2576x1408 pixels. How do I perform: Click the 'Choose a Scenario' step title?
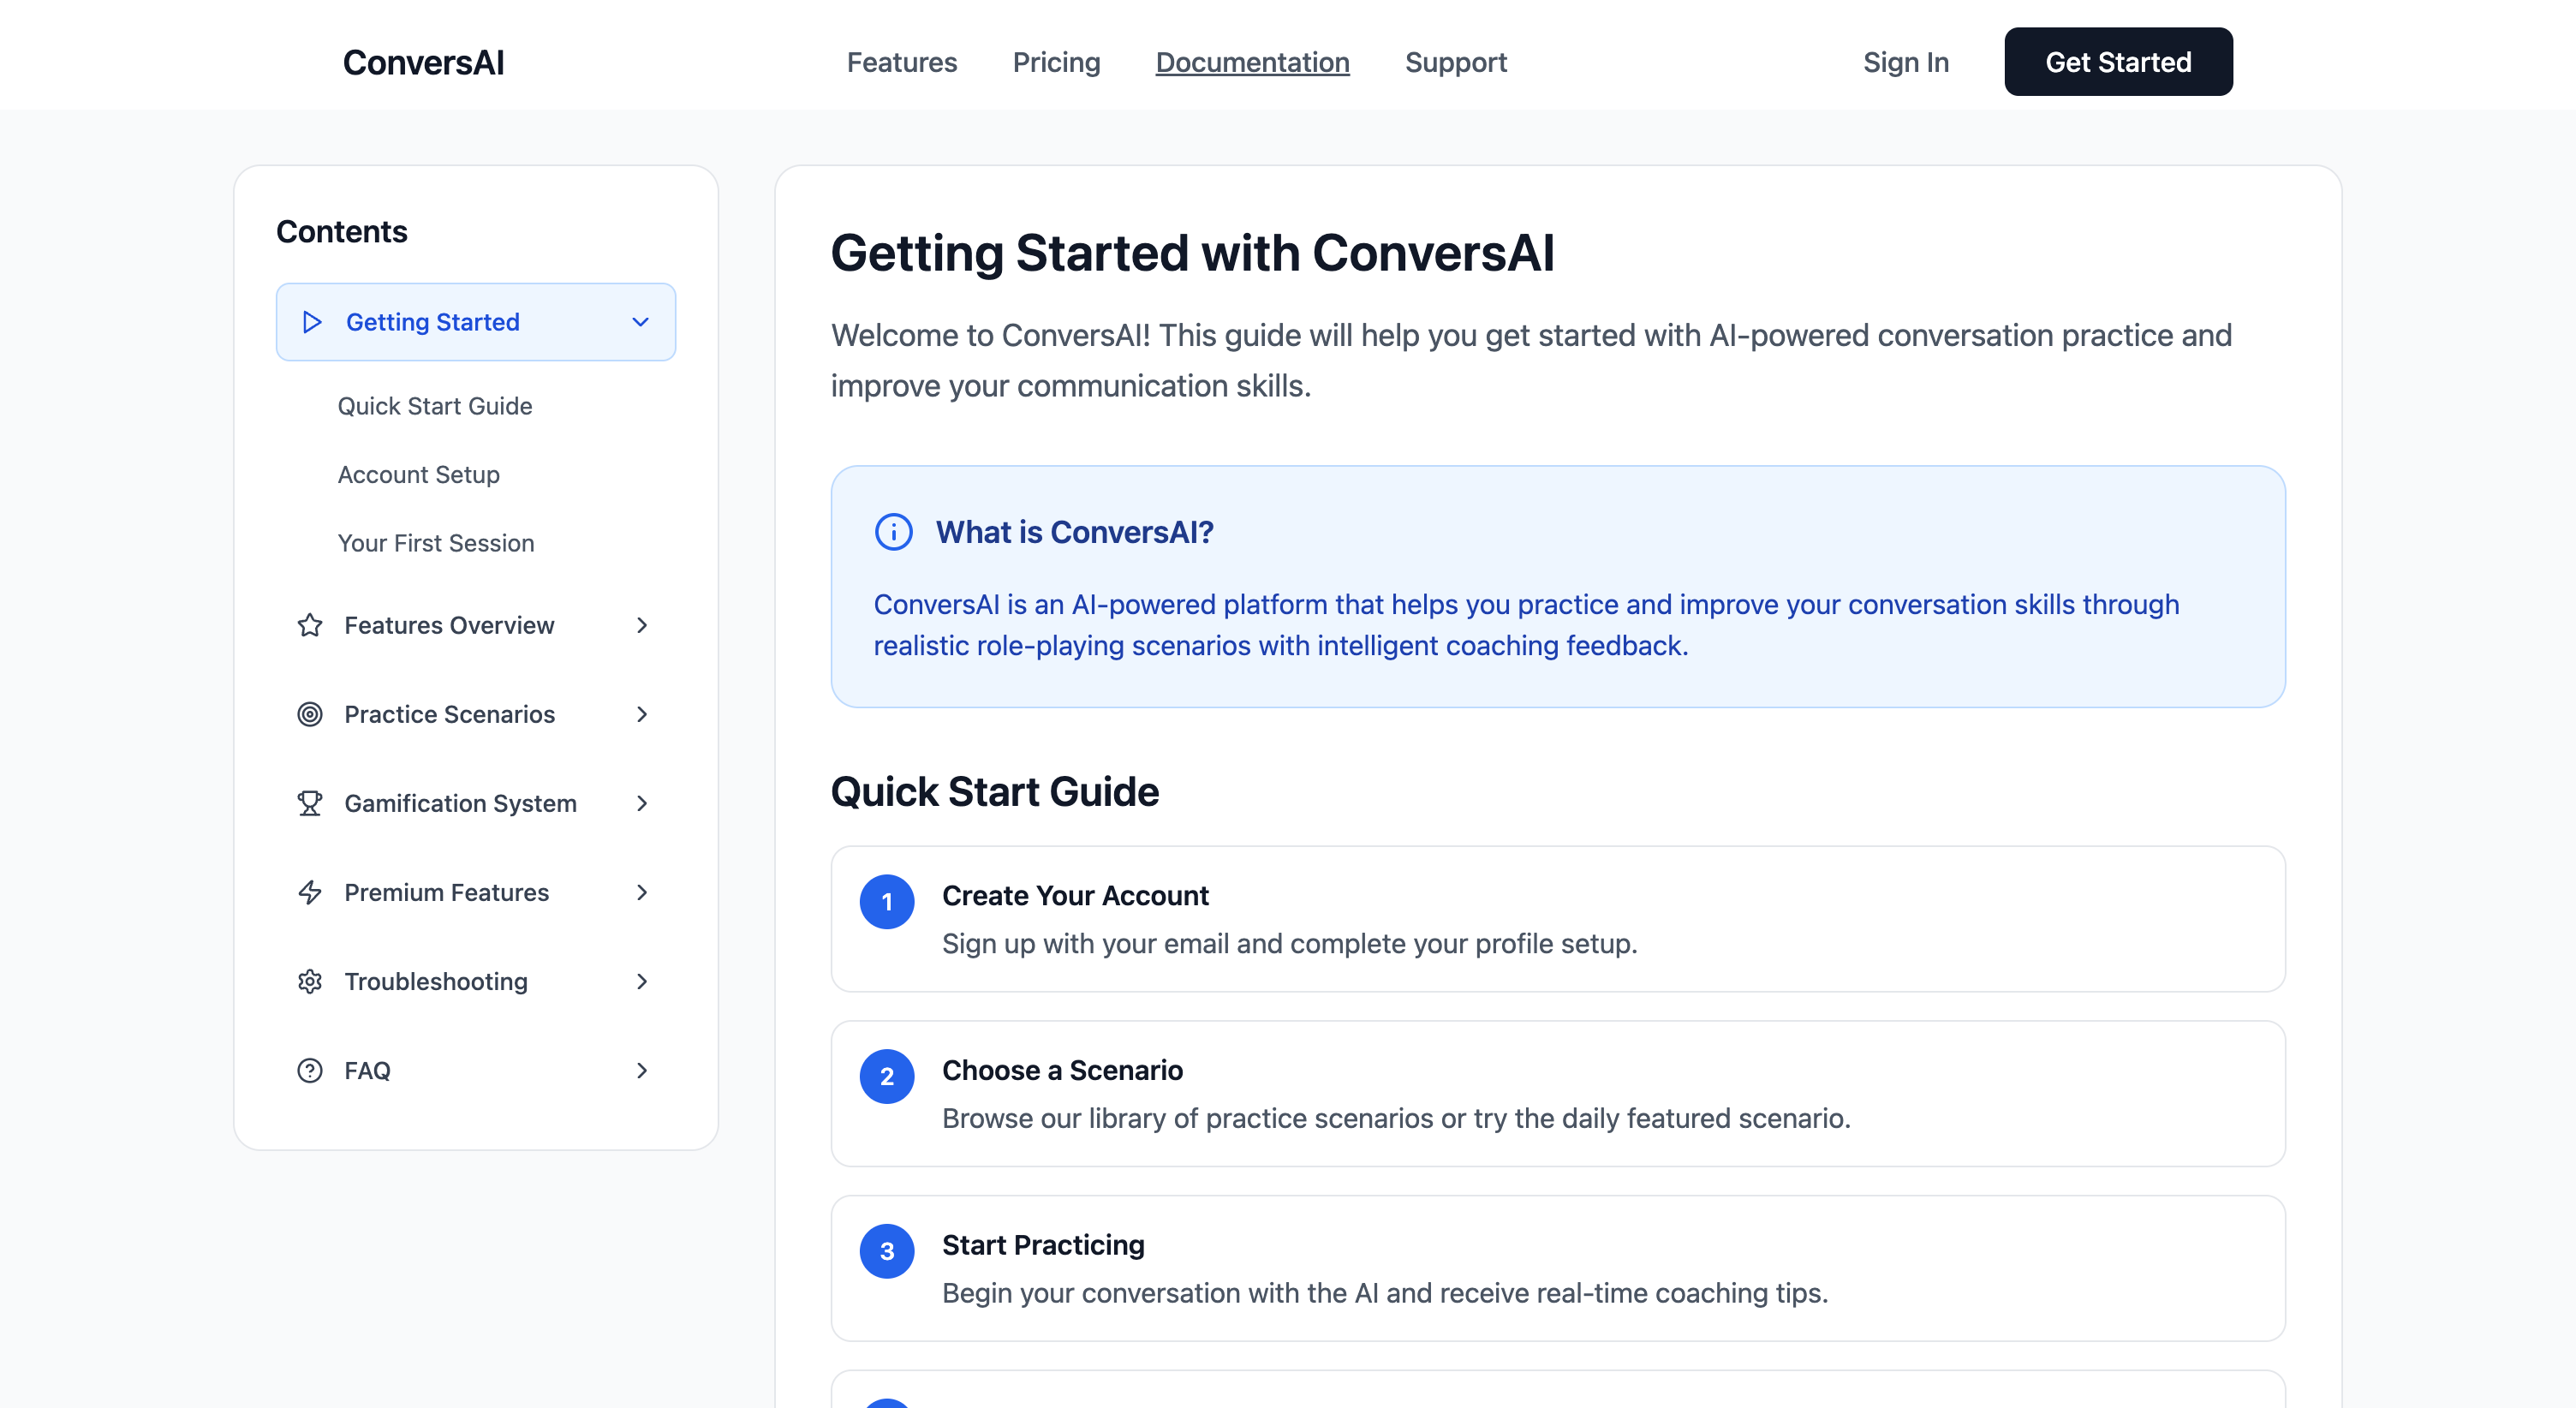pyautogui.click(x=1062, y=1070)
